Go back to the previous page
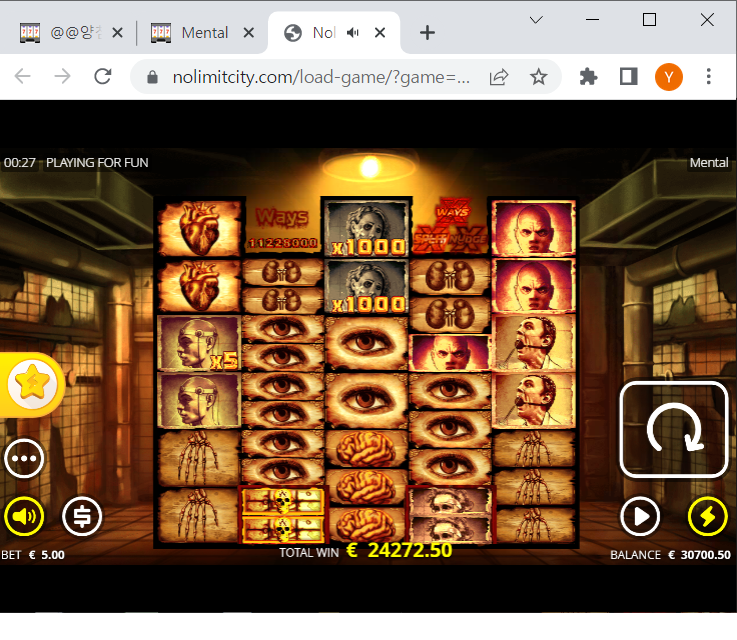 (23, 76)
